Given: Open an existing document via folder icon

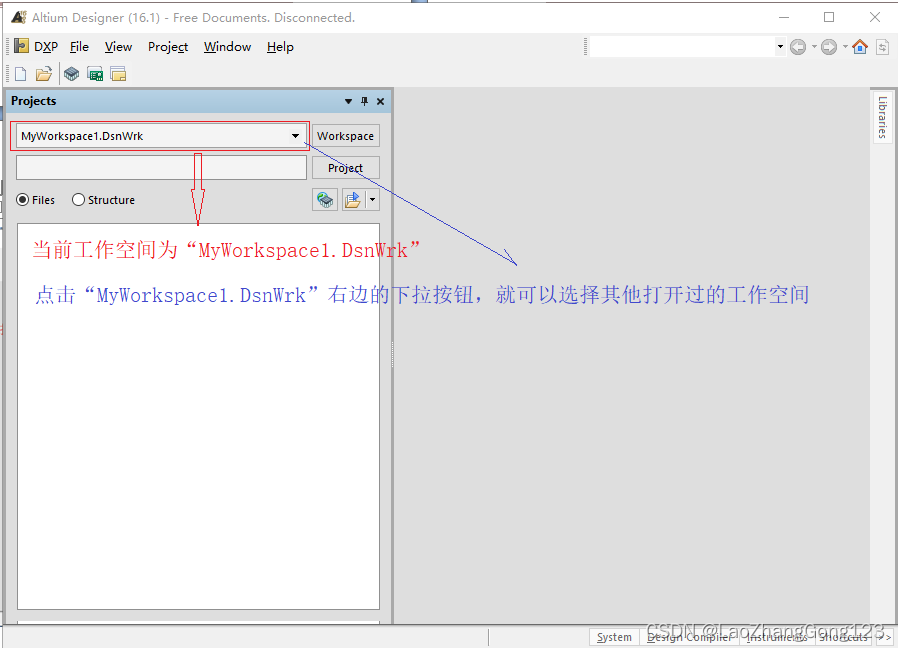Looking at the screenshot, I should point(44,74).
